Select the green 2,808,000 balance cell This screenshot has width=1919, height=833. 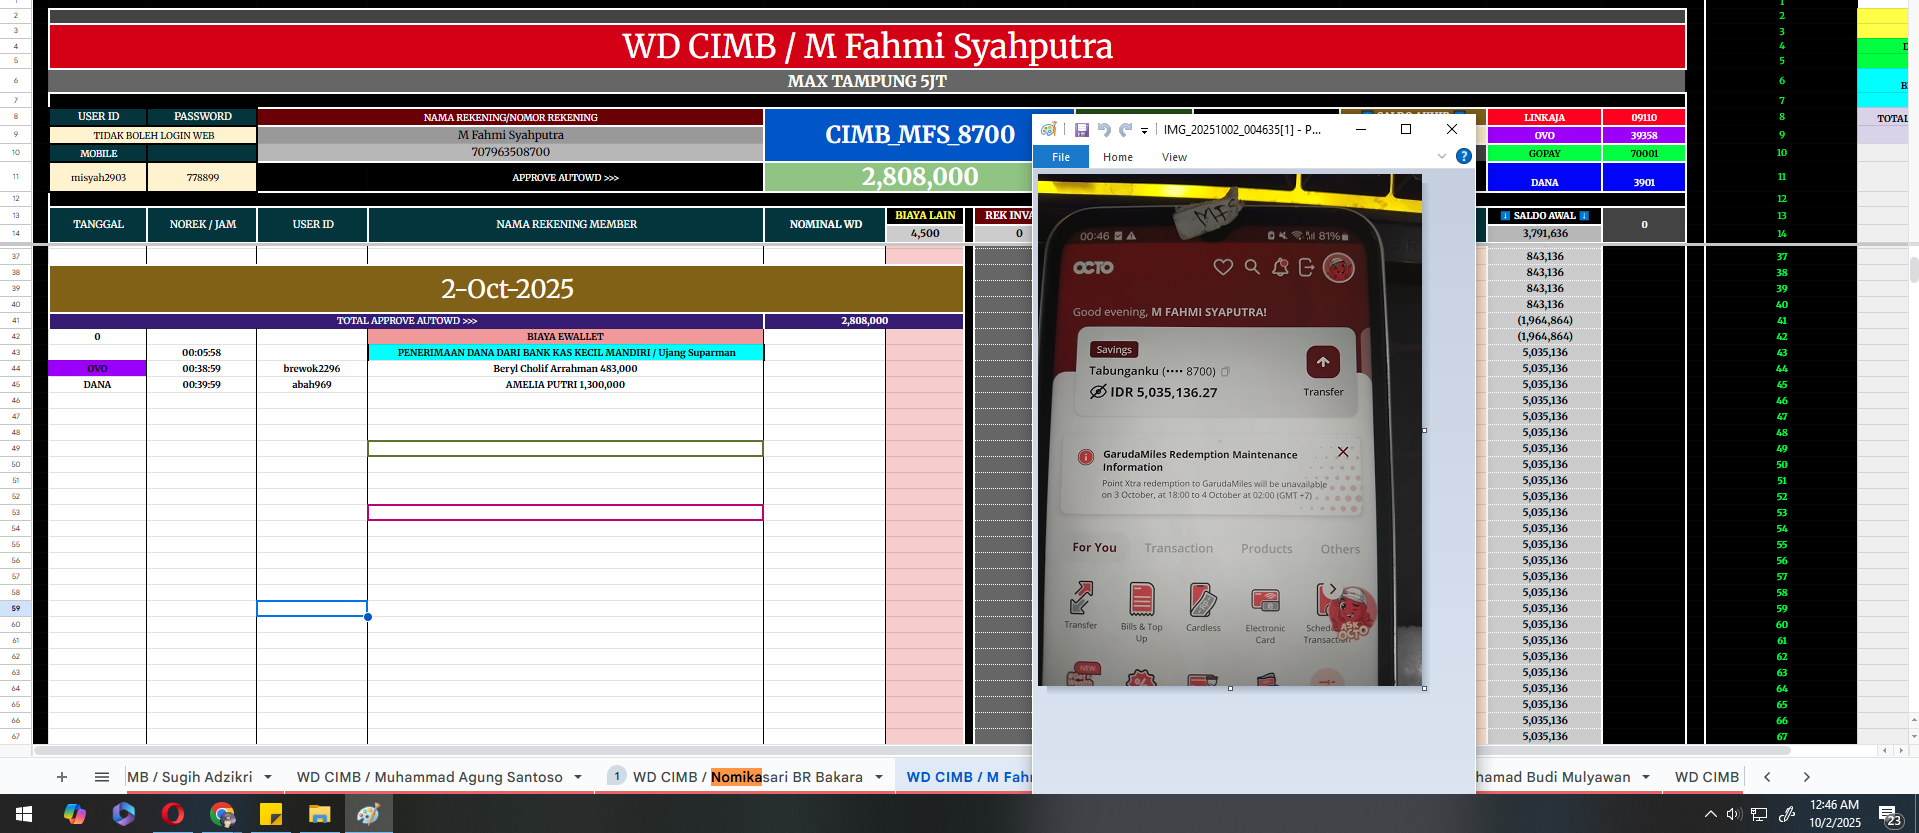(x=900, y=177)
